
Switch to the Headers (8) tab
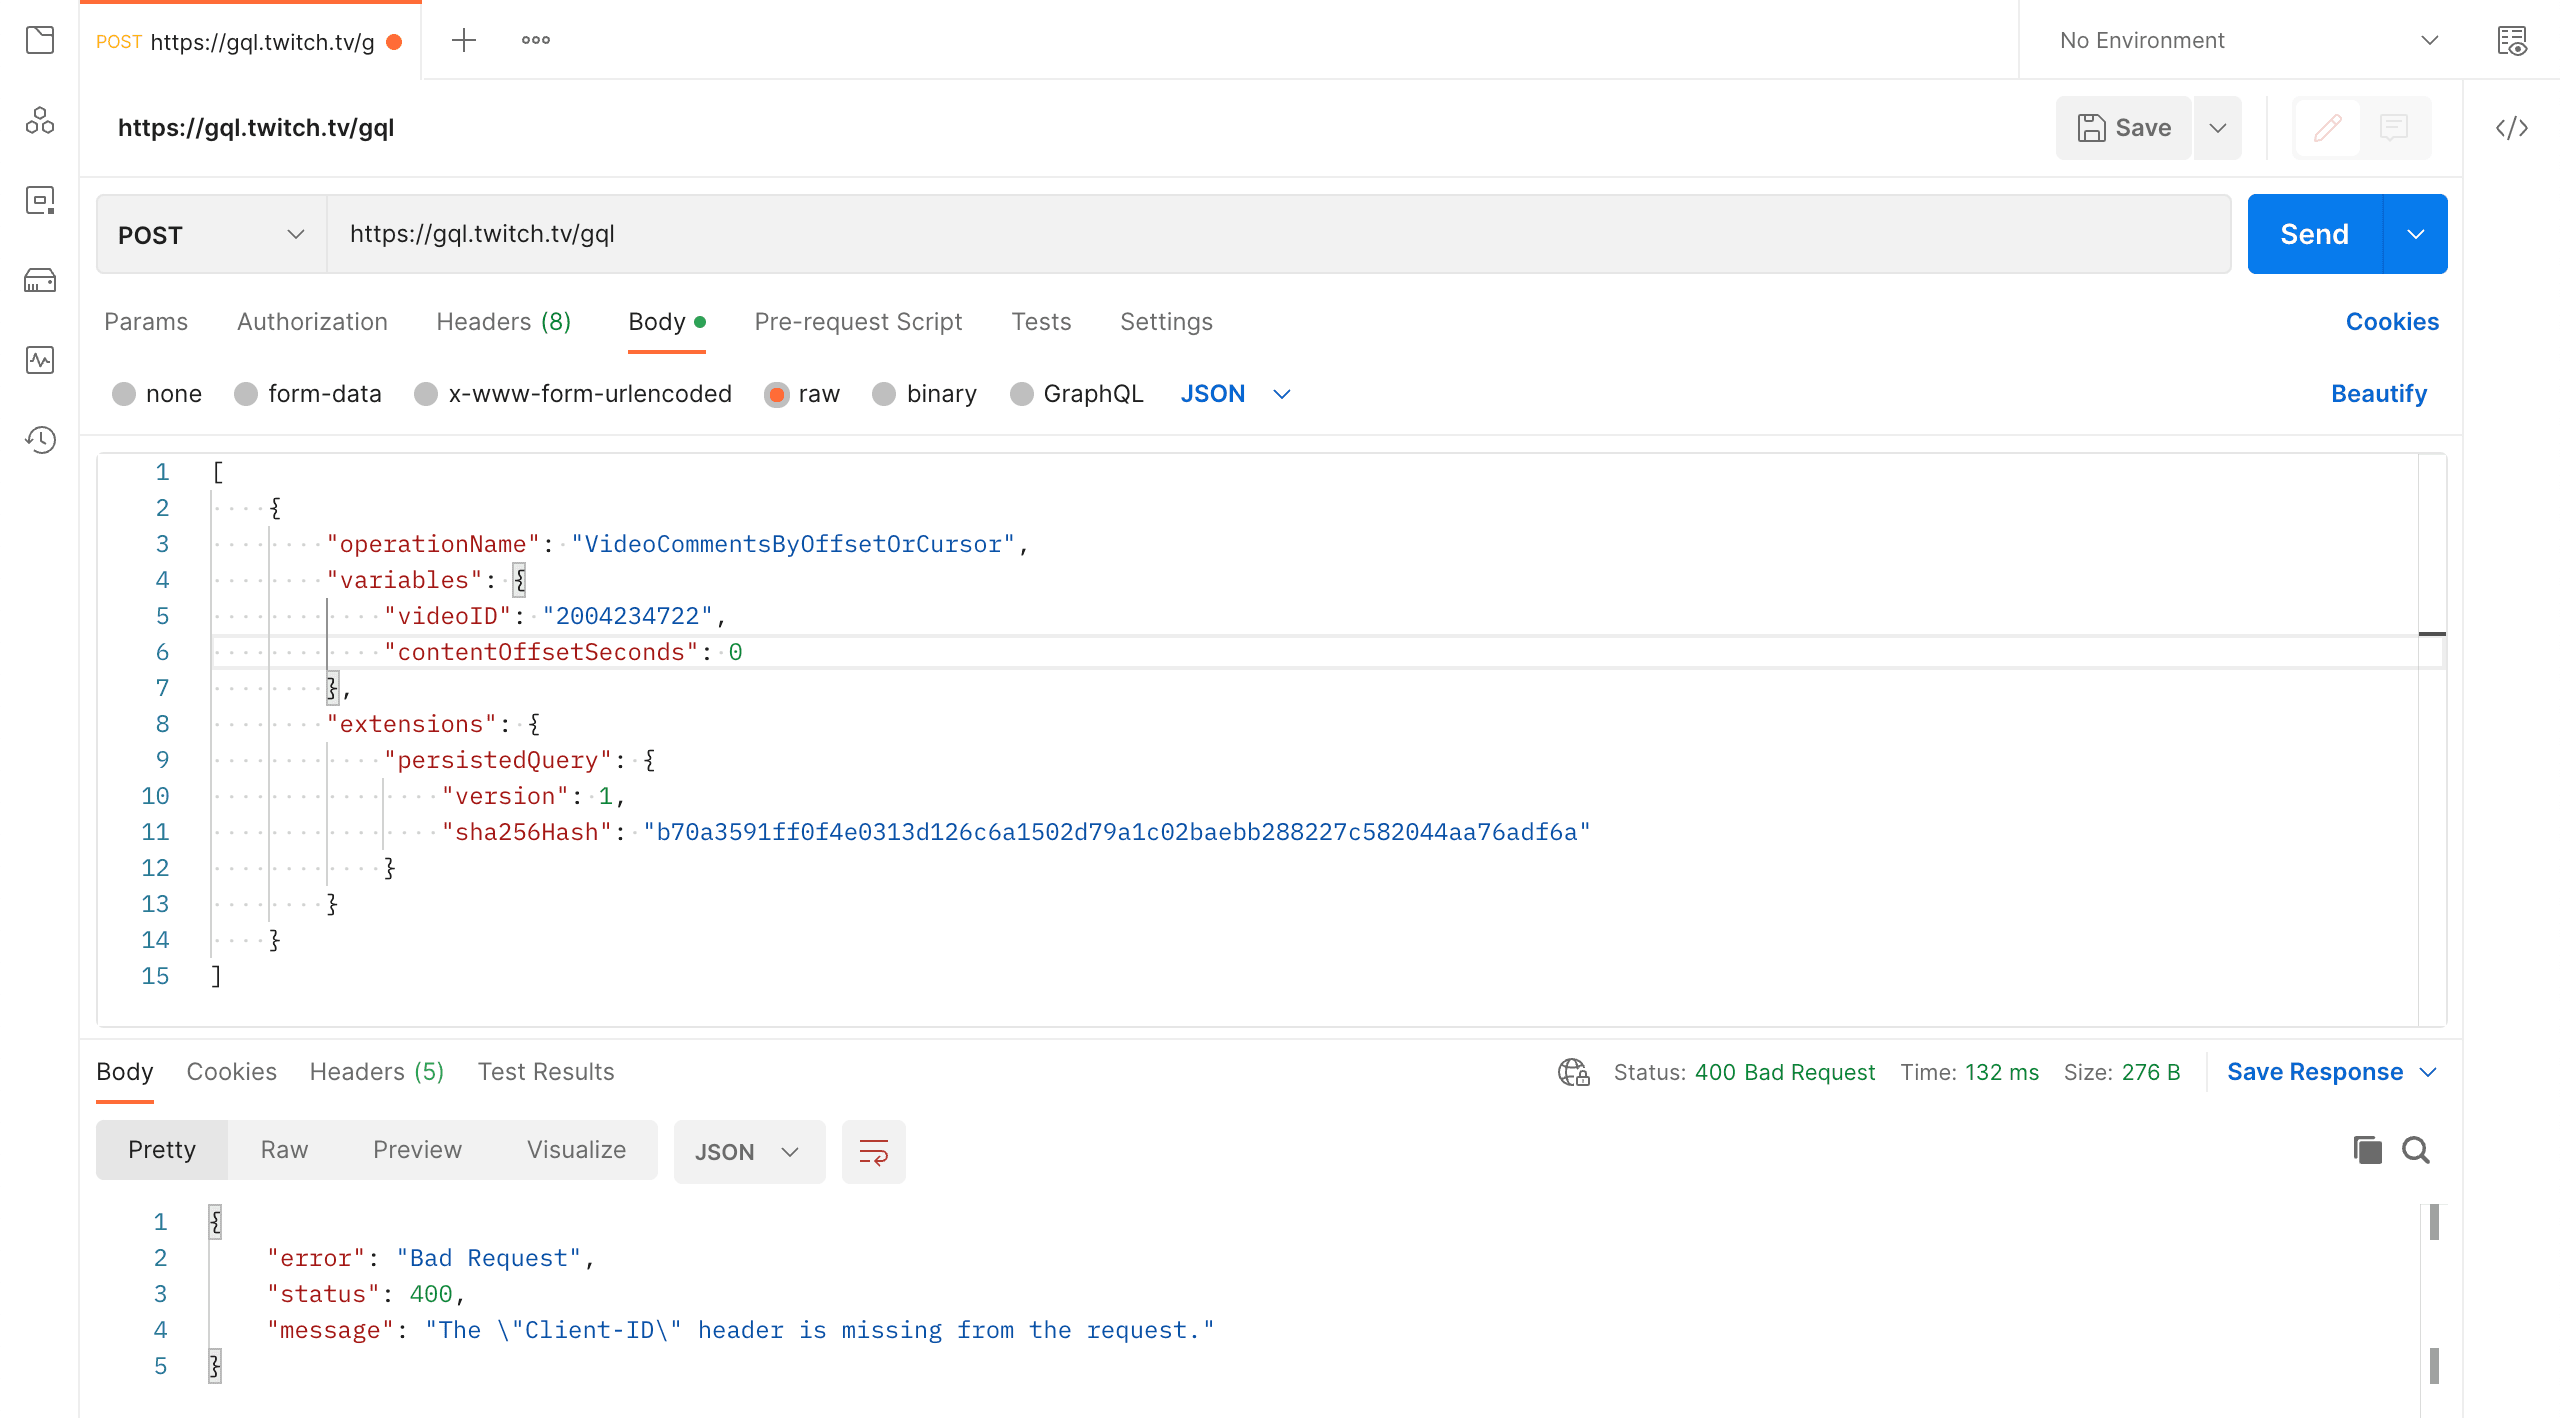[x=503, y=322]
